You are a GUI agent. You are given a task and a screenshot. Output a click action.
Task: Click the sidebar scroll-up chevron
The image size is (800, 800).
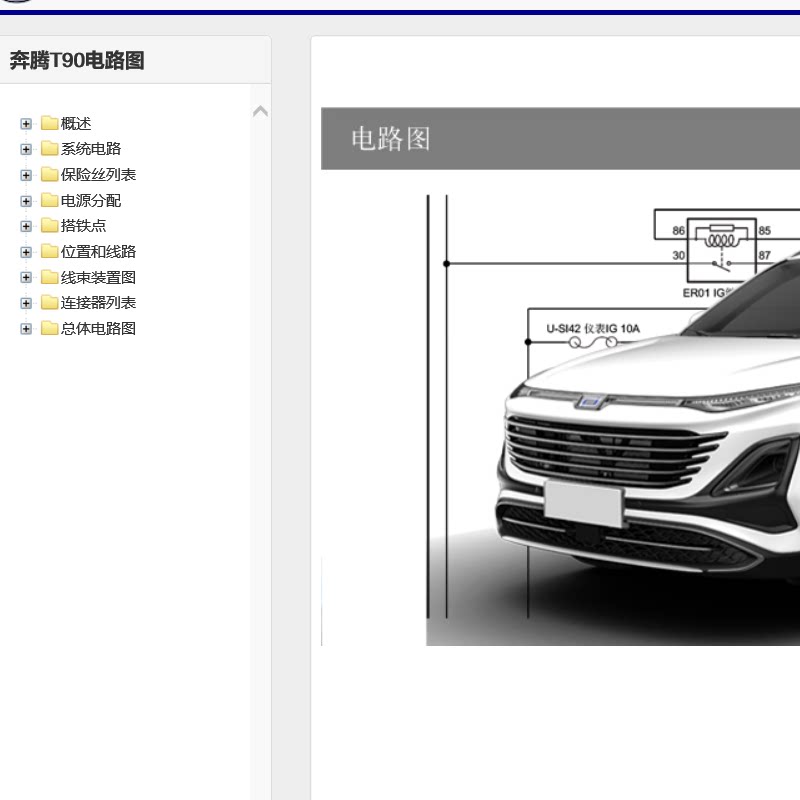pos(260,111)
